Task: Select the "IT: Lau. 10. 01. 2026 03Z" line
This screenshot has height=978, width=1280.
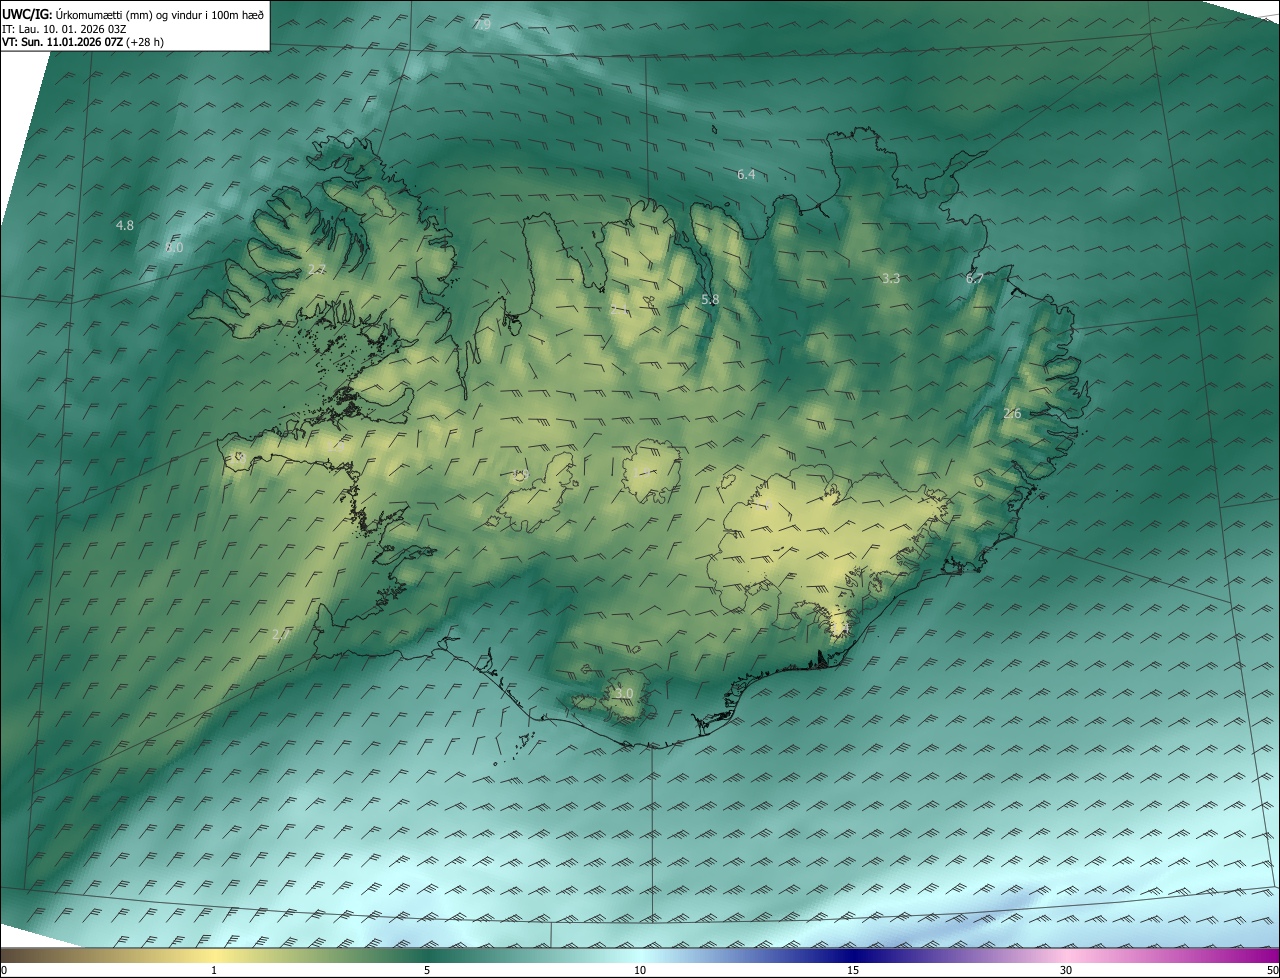Action: coord(64,28)
